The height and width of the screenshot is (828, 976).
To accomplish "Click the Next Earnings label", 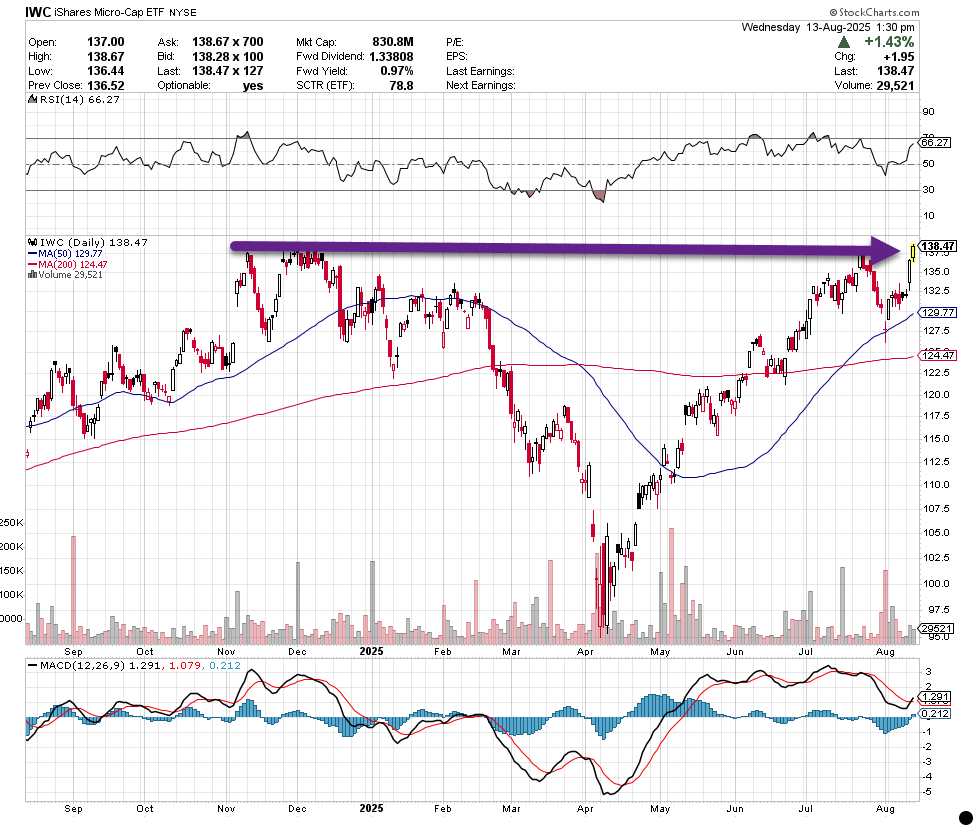I will pyautogui.click(x=481, y=85).
